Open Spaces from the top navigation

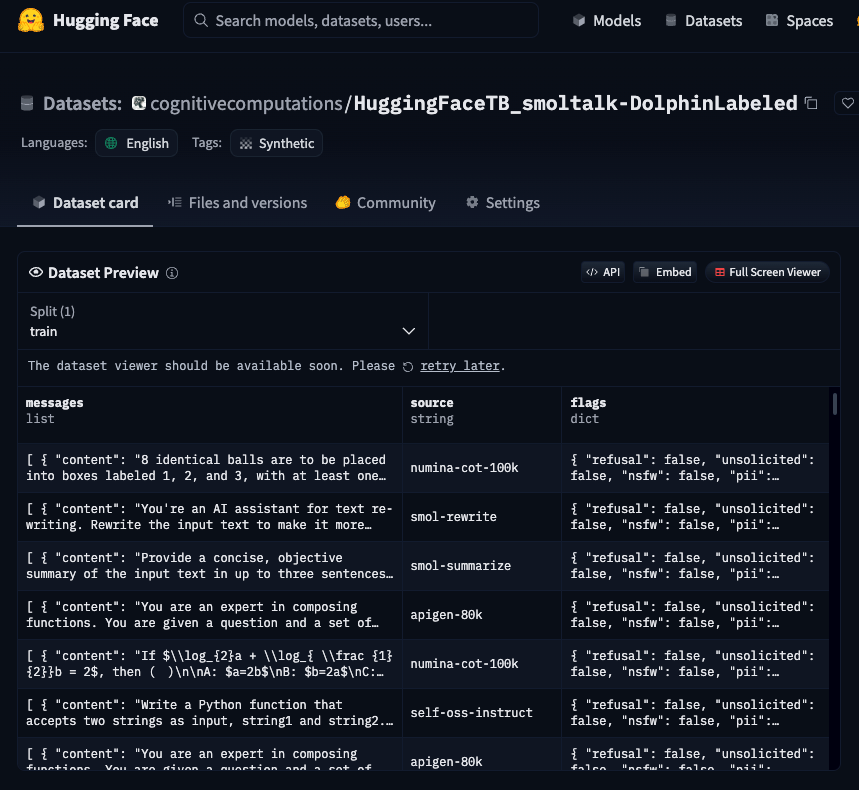point(799,21)
